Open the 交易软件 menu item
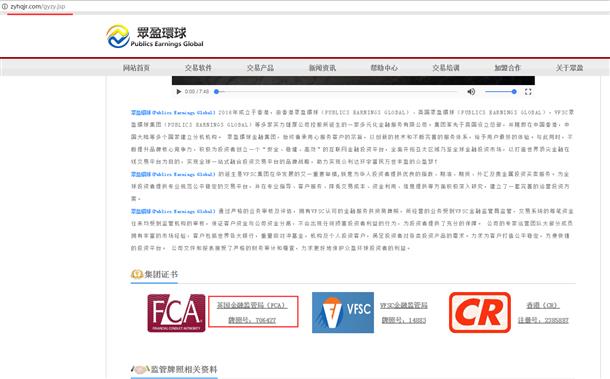The image size is (610, 379). pyautogui.click(x=198, y=68)
